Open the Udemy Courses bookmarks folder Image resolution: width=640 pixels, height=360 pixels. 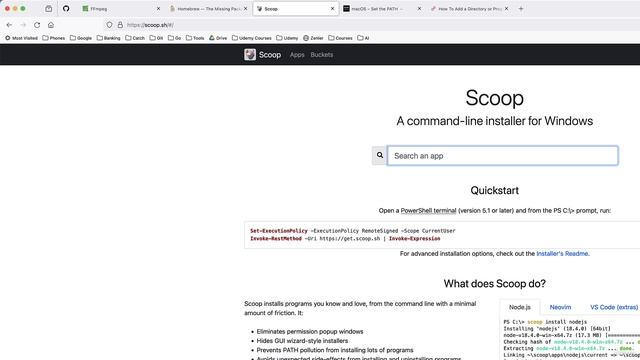[x=252, y=38]
